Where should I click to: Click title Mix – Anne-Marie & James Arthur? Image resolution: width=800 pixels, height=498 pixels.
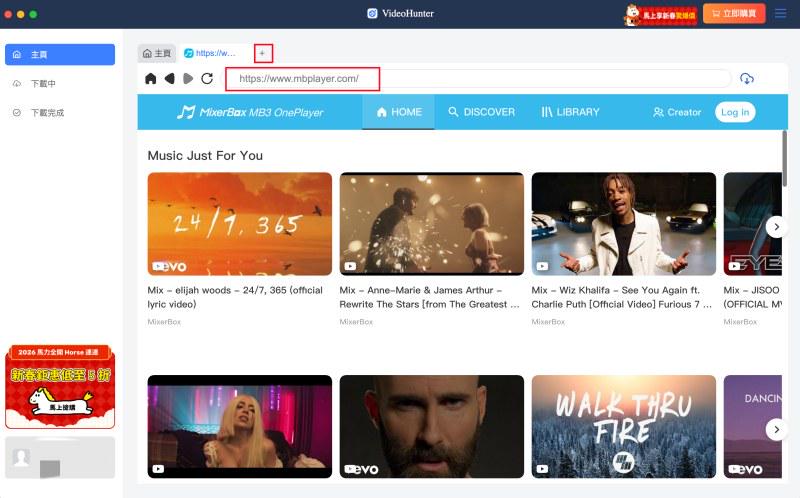pyautogui.click(x=430, y=297)
